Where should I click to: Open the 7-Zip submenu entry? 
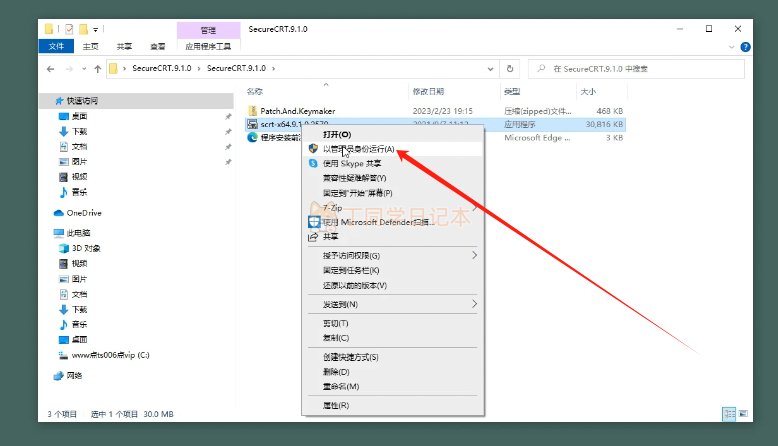pos(392,207)
